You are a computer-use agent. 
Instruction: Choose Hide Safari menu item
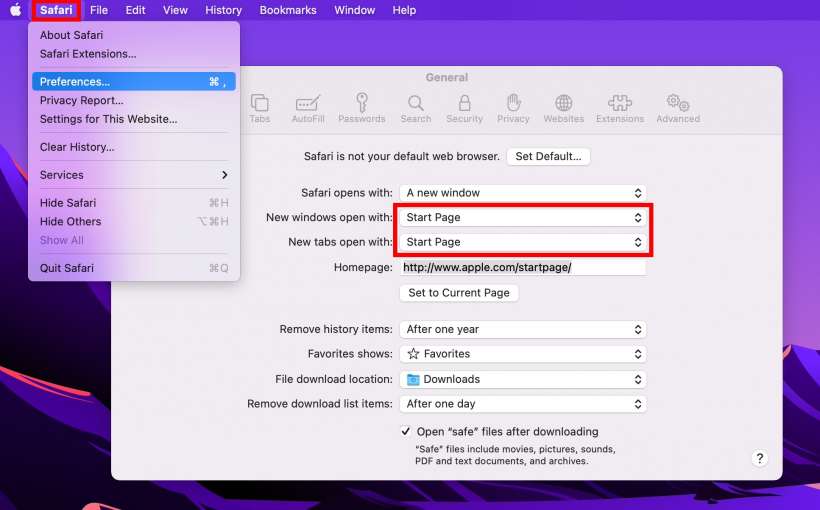134,203
